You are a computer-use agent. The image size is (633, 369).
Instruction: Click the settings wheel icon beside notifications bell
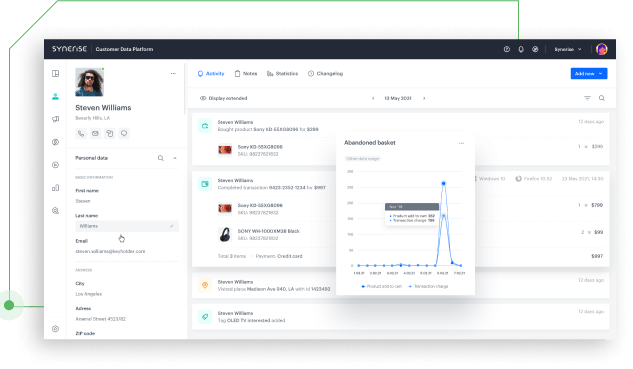coord(535,49)
